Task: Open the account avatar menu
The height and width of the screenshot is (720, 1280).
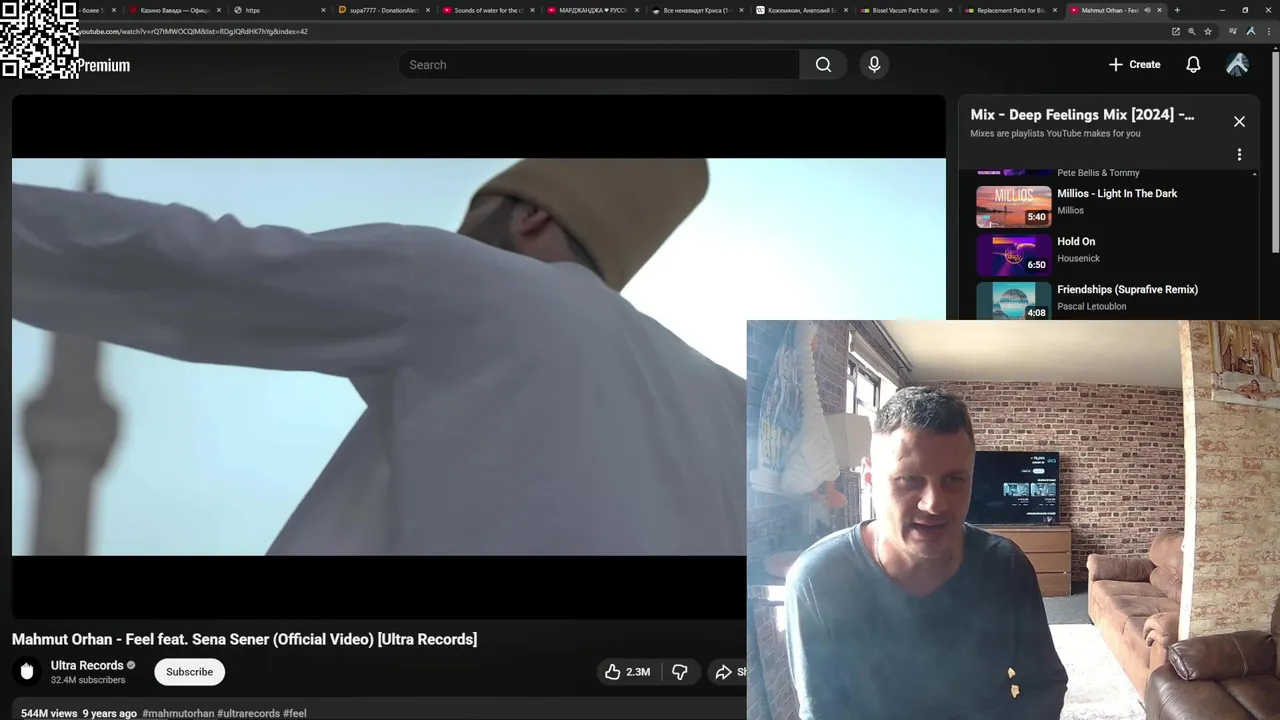Action: tap(1237, 65)
